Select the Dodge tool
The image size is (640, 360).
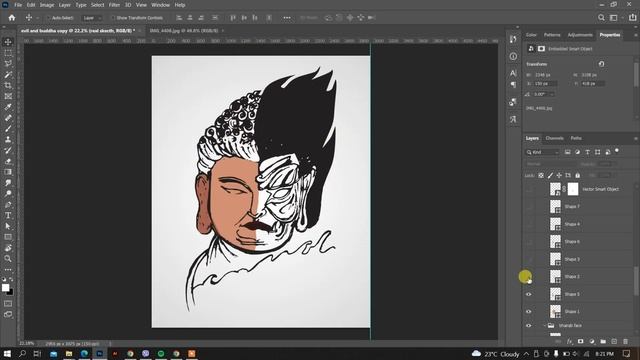(x=8, y=193)
